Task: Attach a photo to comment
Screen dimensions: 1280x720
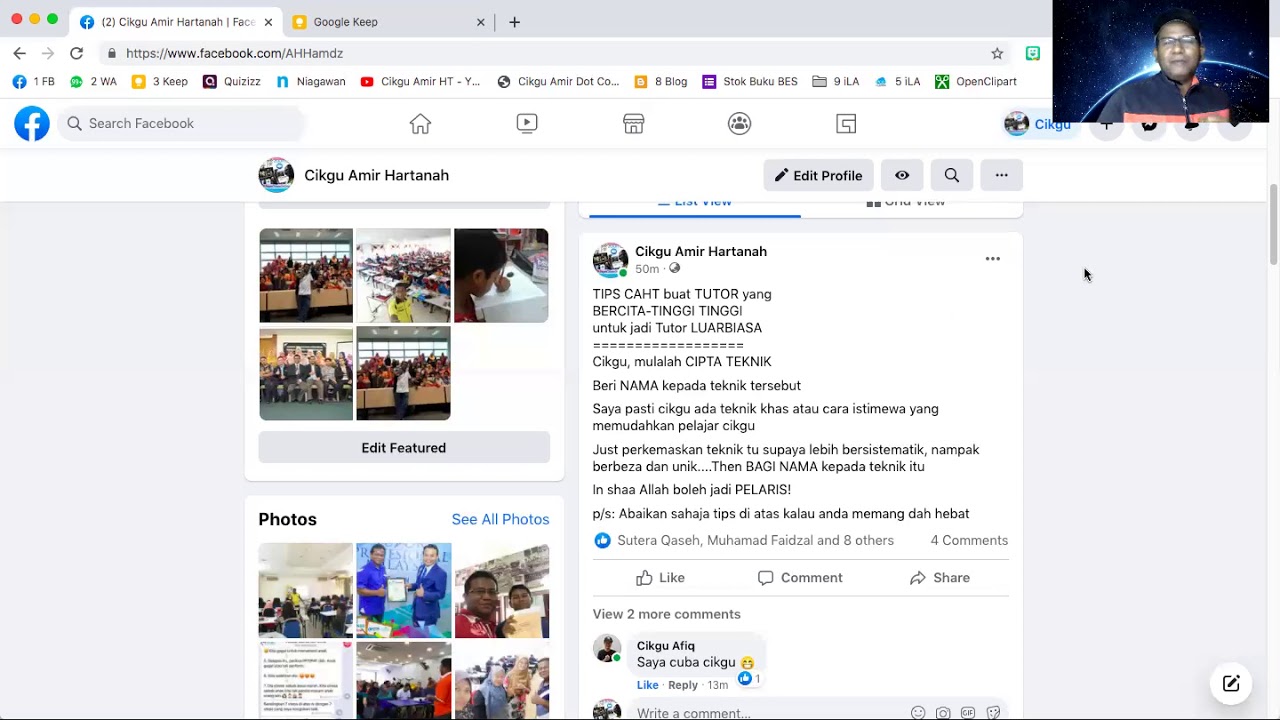Action: [943, 713]
